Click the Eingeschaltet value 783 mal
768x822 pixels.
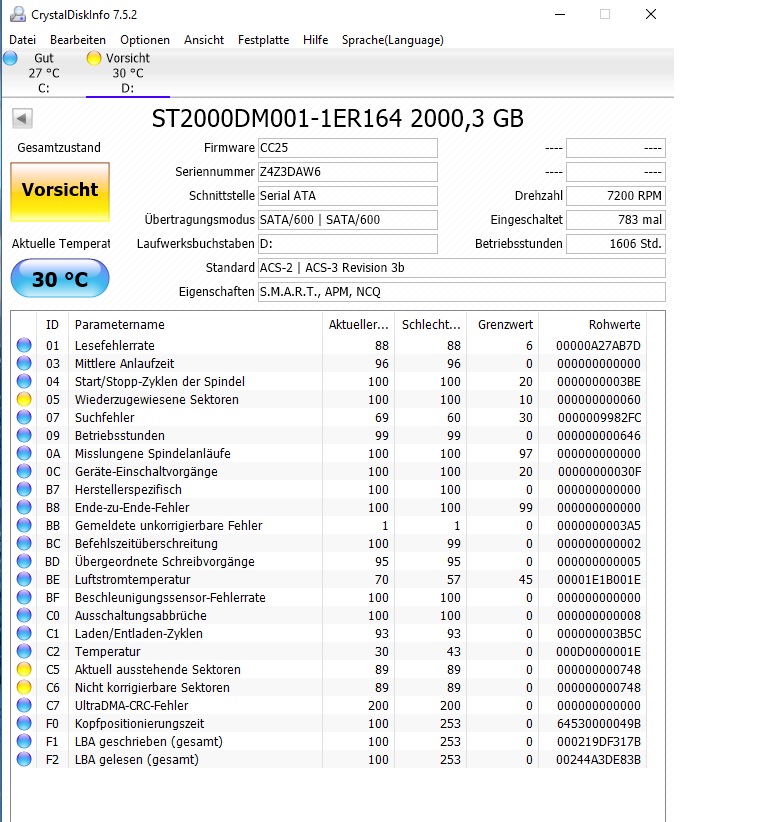(x=616, y=220)
